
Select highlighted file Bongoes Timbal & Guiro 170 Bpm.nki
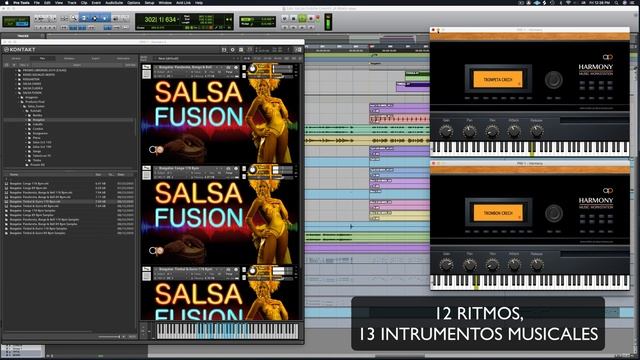[34, 202]
